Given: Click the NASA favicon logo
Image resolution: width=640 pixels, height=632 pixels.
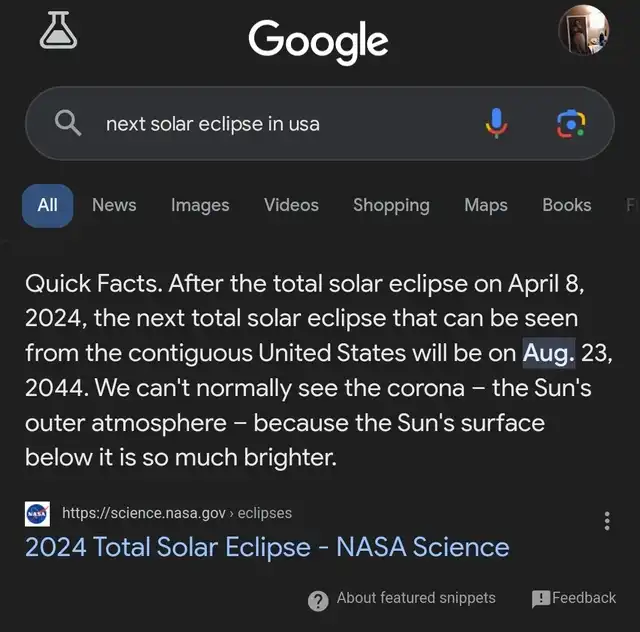Looking at the screenshot, I should [x=37, y=513].
